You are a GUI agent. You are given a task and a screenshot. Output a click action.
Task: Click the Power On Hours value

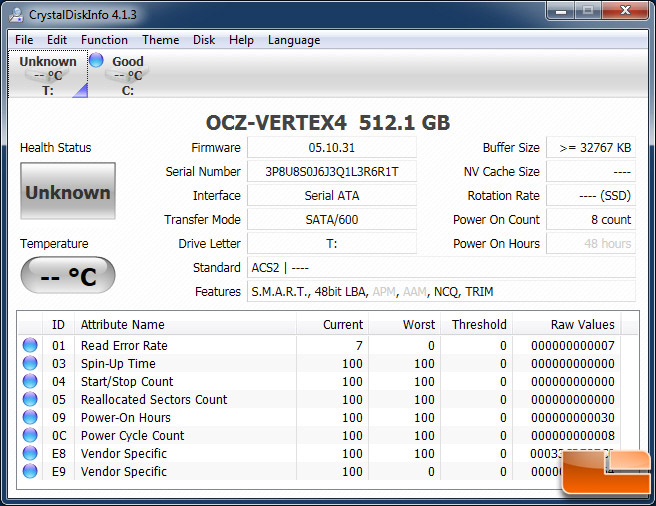coord(591,244)
